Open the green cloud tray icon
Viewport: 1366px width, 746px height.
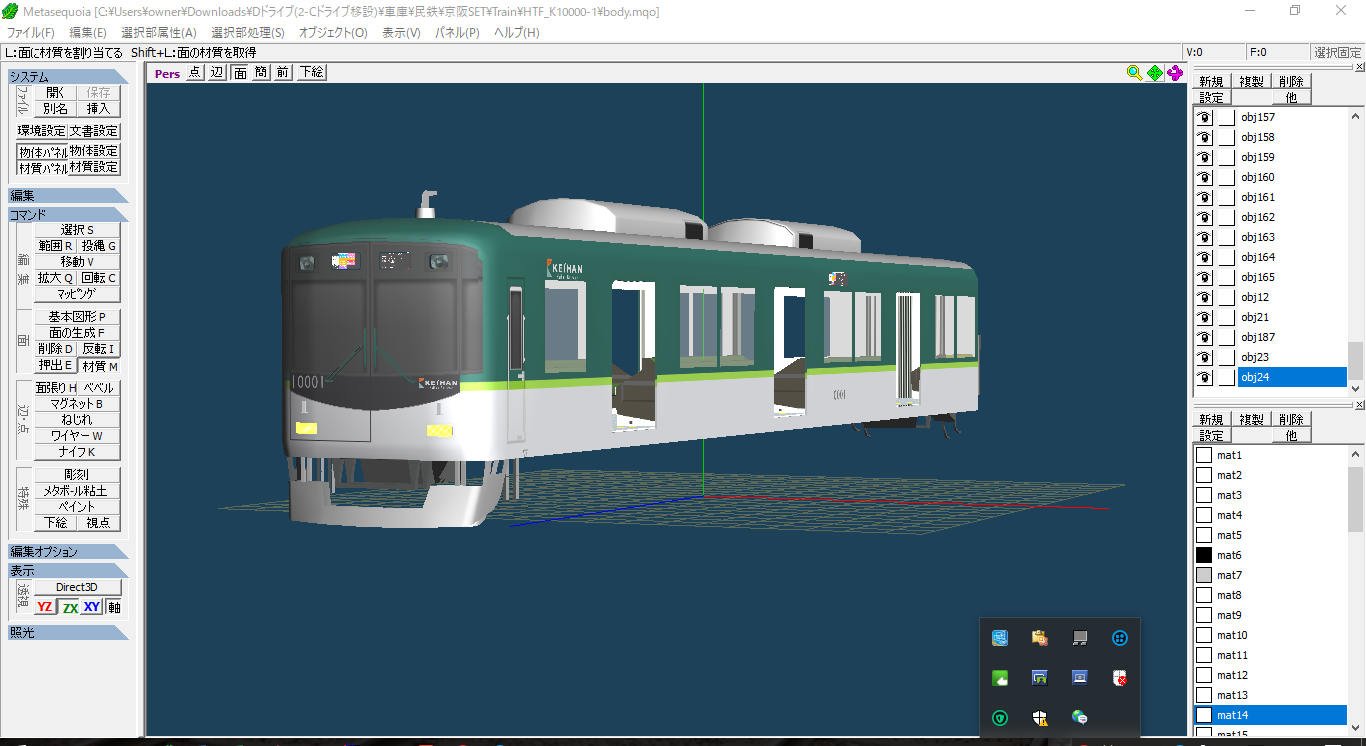point(999,678)
